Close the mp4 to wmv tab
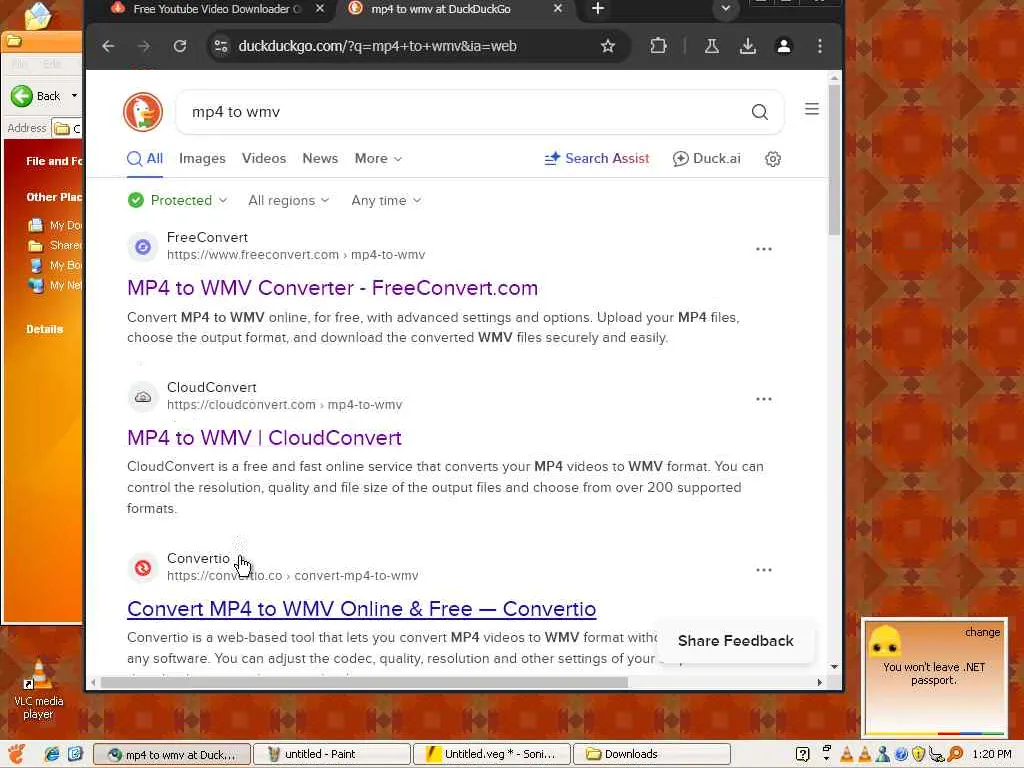This screenshot has height=768, width=1024. [557, 8]
